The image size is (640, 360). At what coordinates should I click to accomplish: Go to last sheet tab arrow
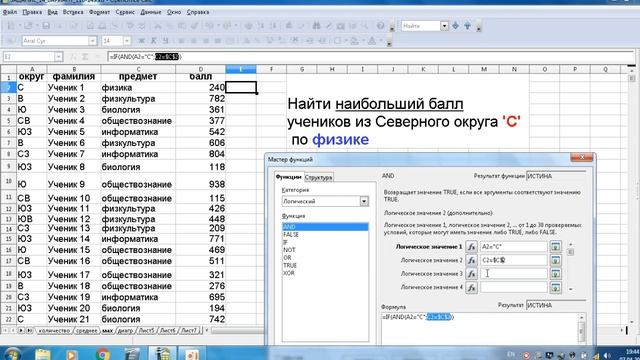(29, 330)
